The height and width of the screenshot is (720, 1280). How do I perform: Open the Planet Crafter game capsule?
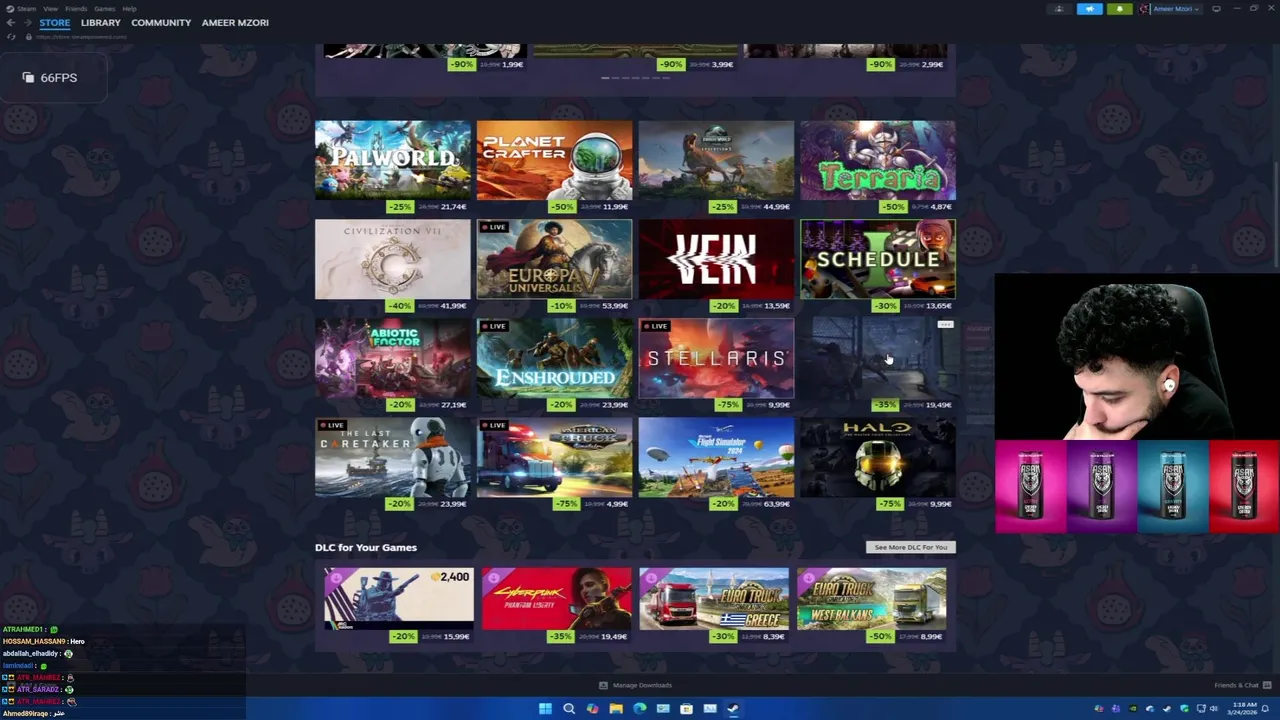pos(554,160)
